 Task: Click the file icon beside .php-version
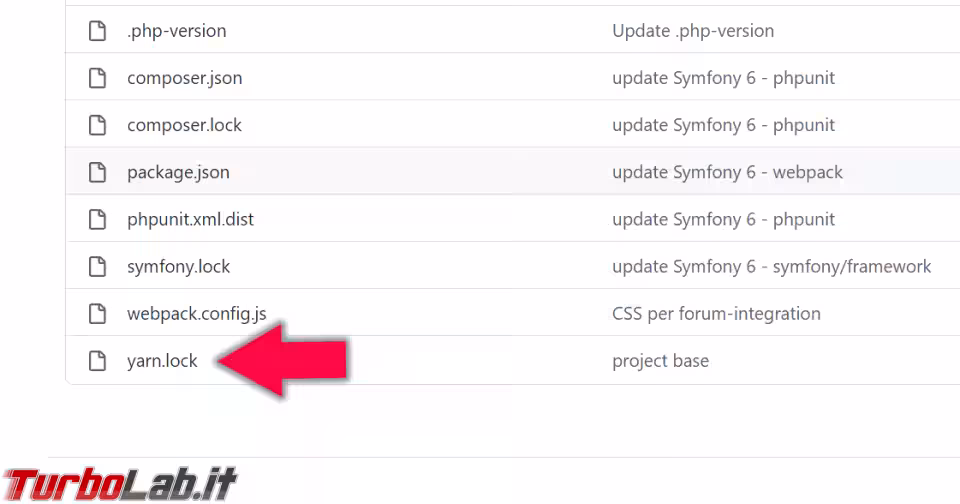[x=97, y=31]
